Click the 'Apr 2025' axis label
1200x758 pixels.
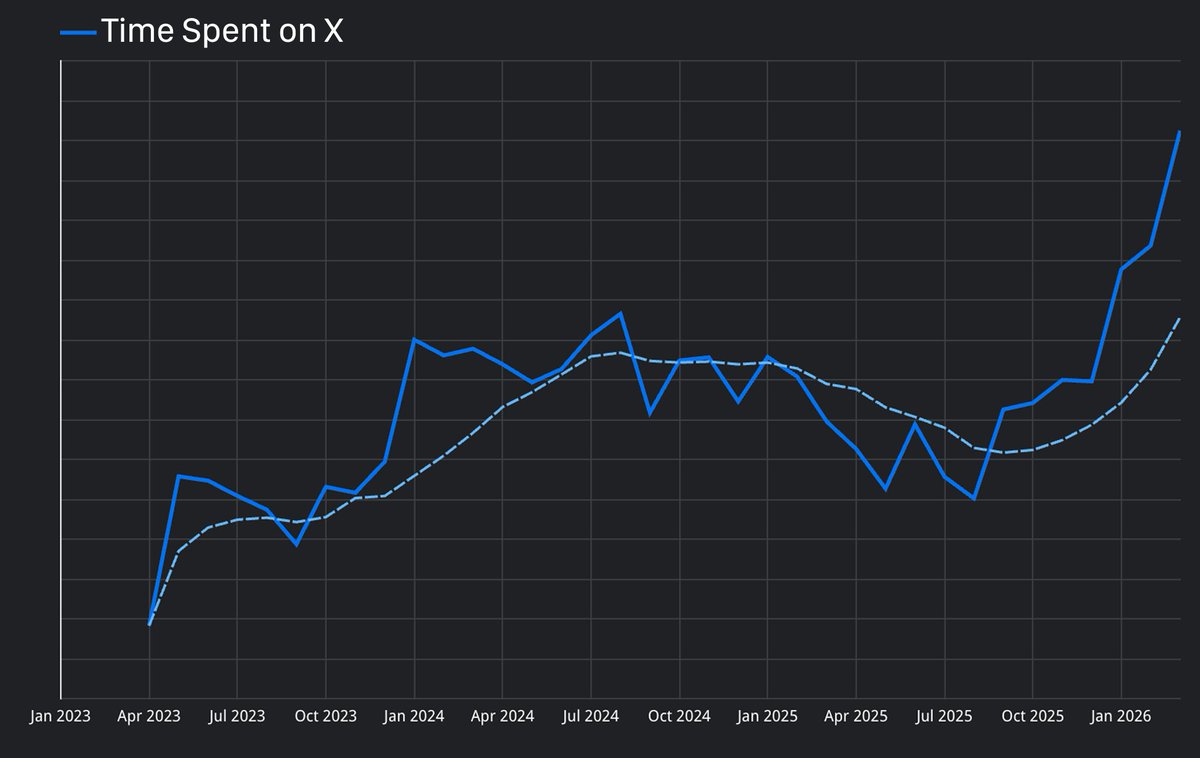click(856, 716)
